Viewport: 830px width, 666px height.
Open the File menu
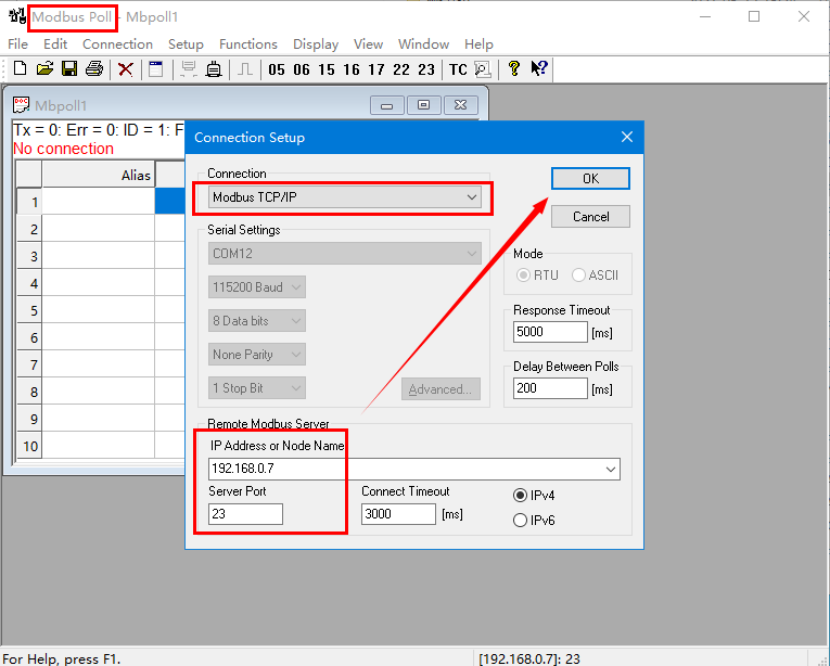(18, 44)
